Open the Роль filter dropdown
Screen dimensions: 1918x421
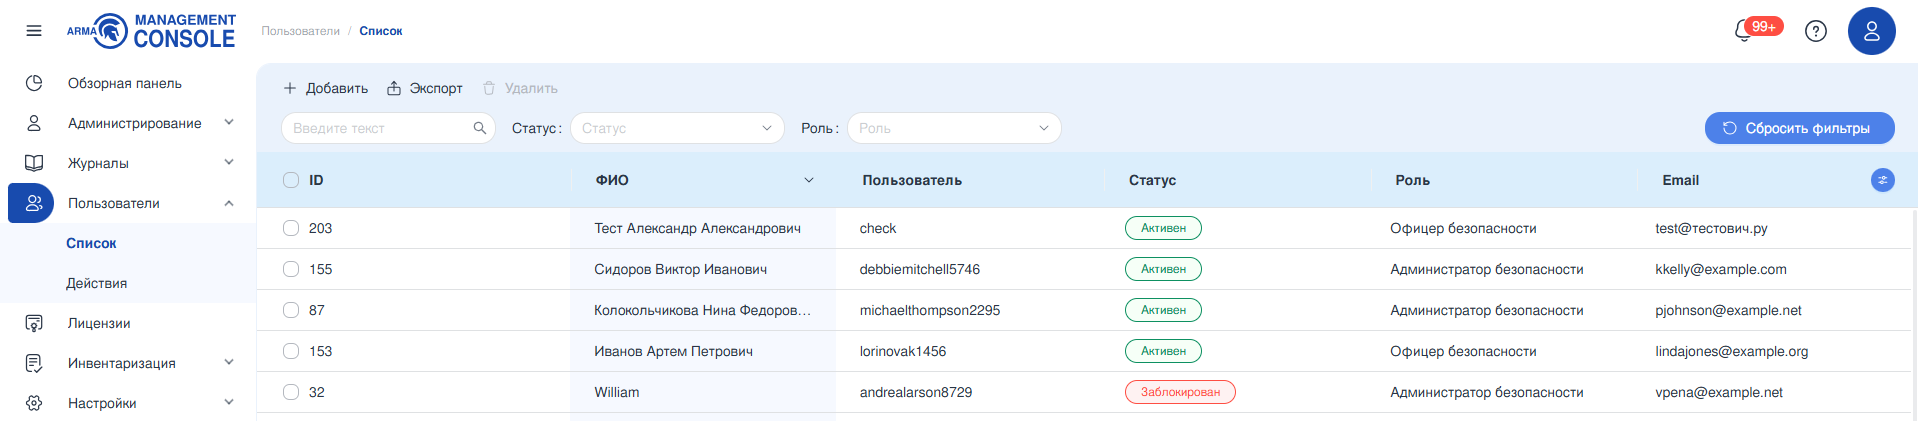[x=953, y=128]
